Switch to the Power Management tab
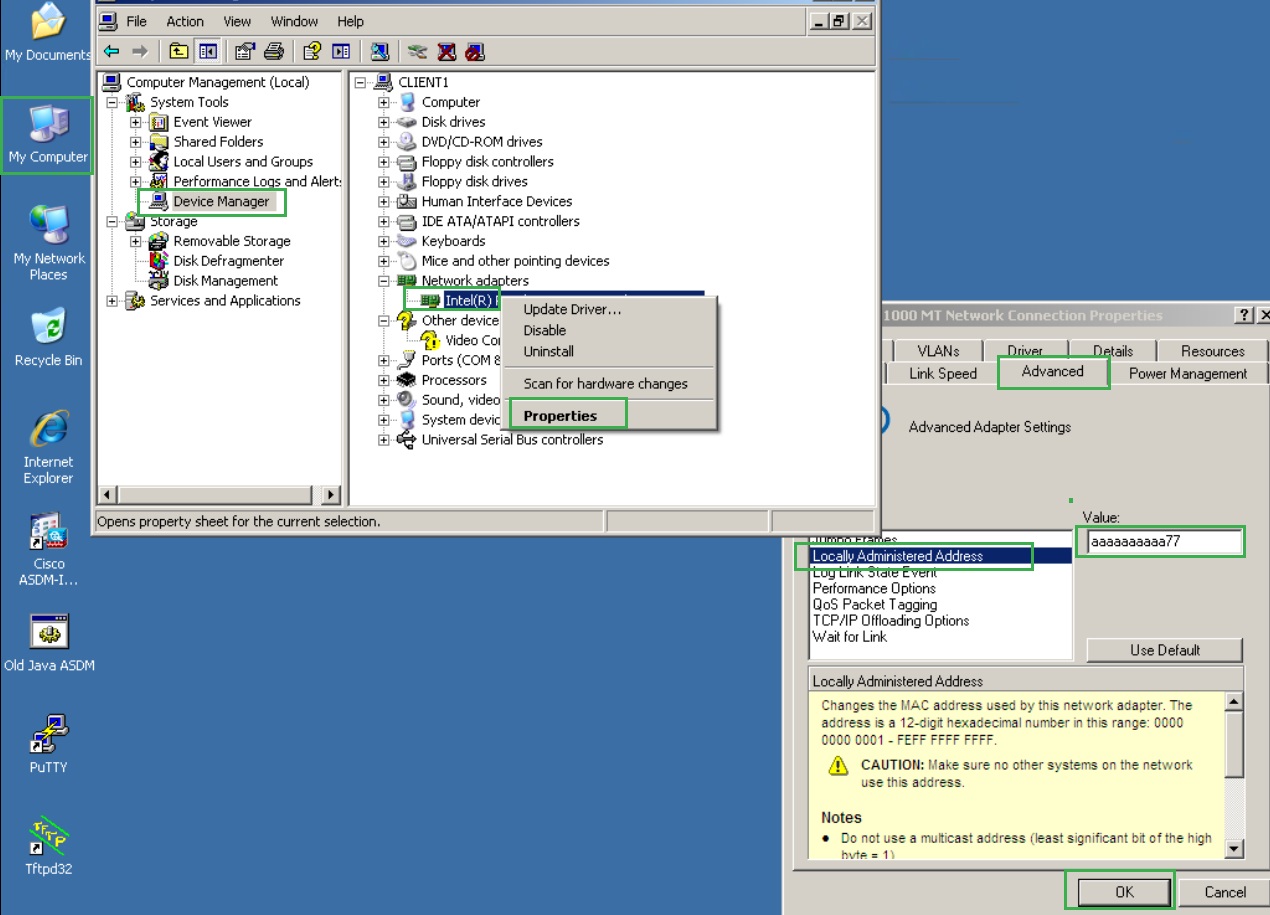The image size is (1270, 915). (x=1188, y=373)
